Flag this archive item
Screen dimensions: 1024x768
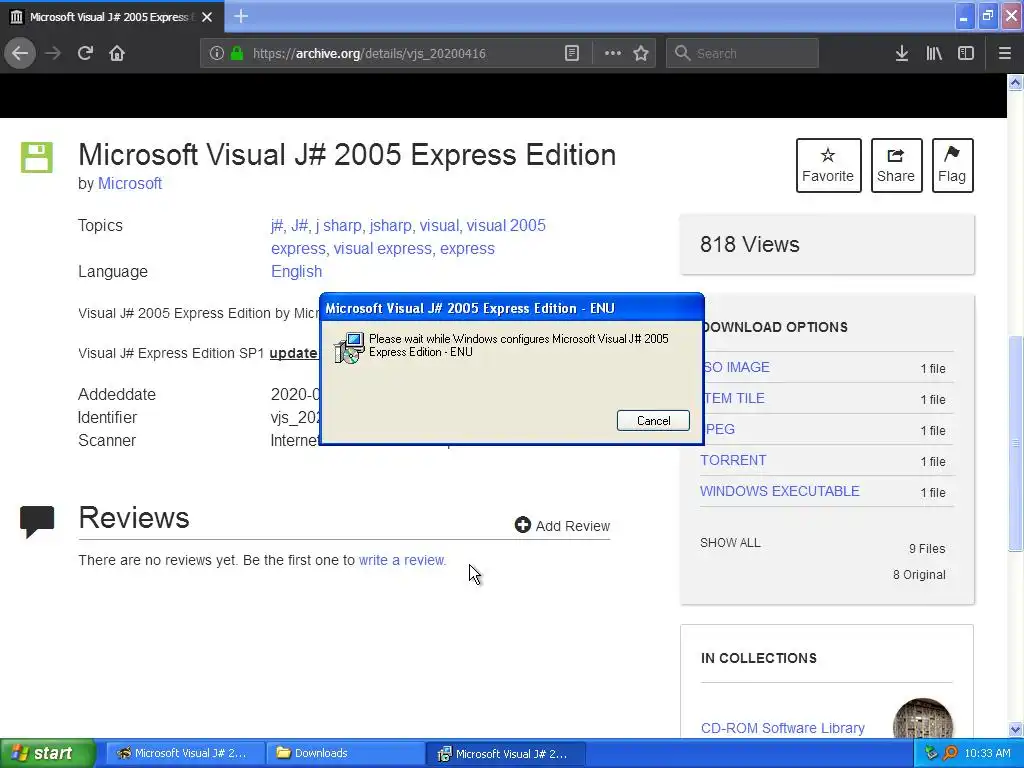click(x=952, y=165)
